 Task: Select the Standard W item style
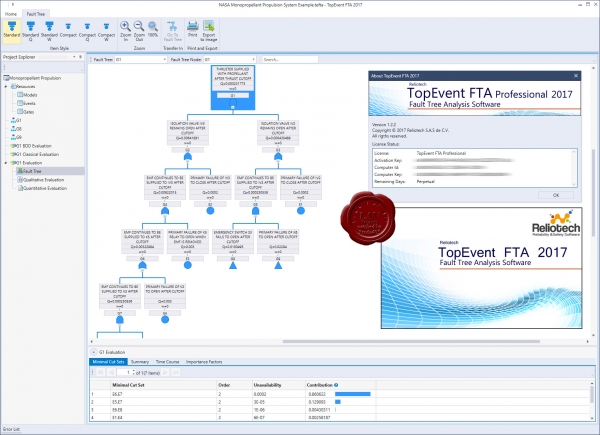pos(49,31)
